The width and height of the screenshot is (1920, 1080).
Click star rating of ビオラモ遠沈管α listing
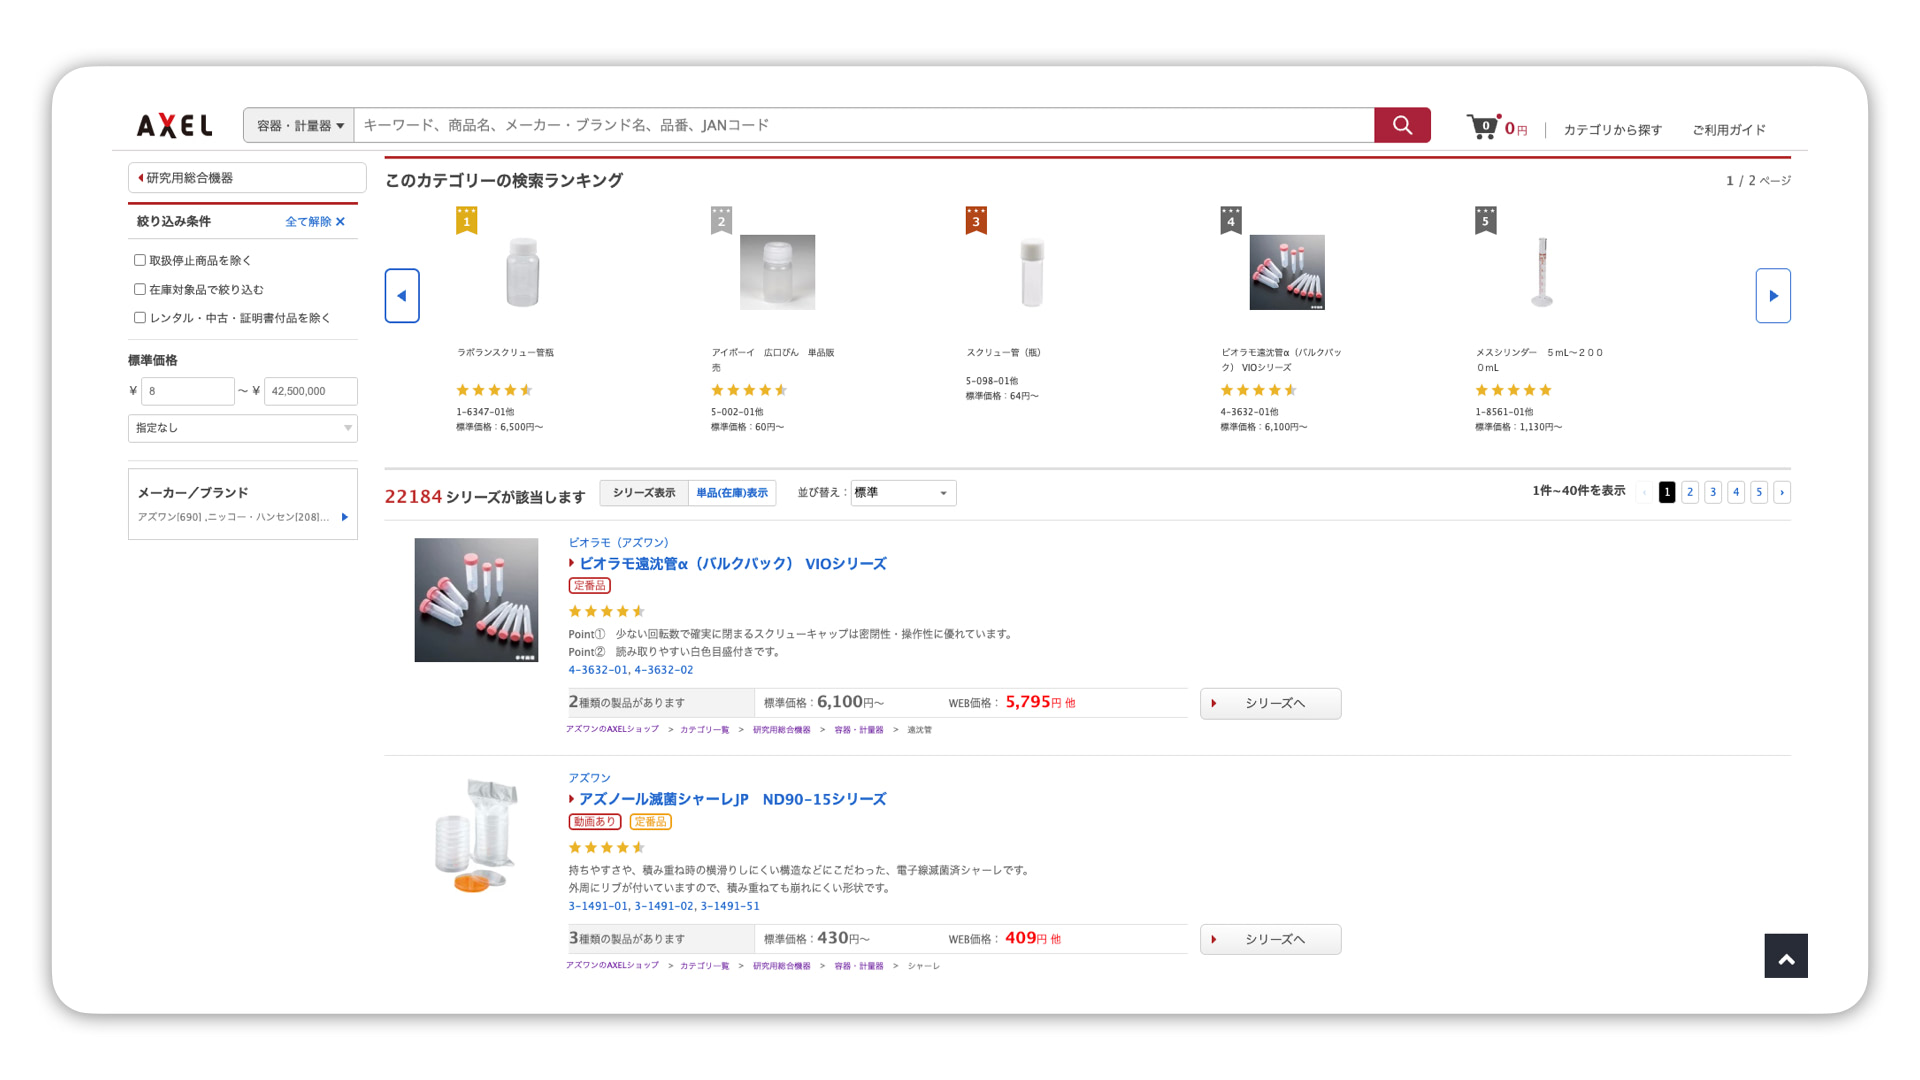pyautogui.click(x=607, y=611)
